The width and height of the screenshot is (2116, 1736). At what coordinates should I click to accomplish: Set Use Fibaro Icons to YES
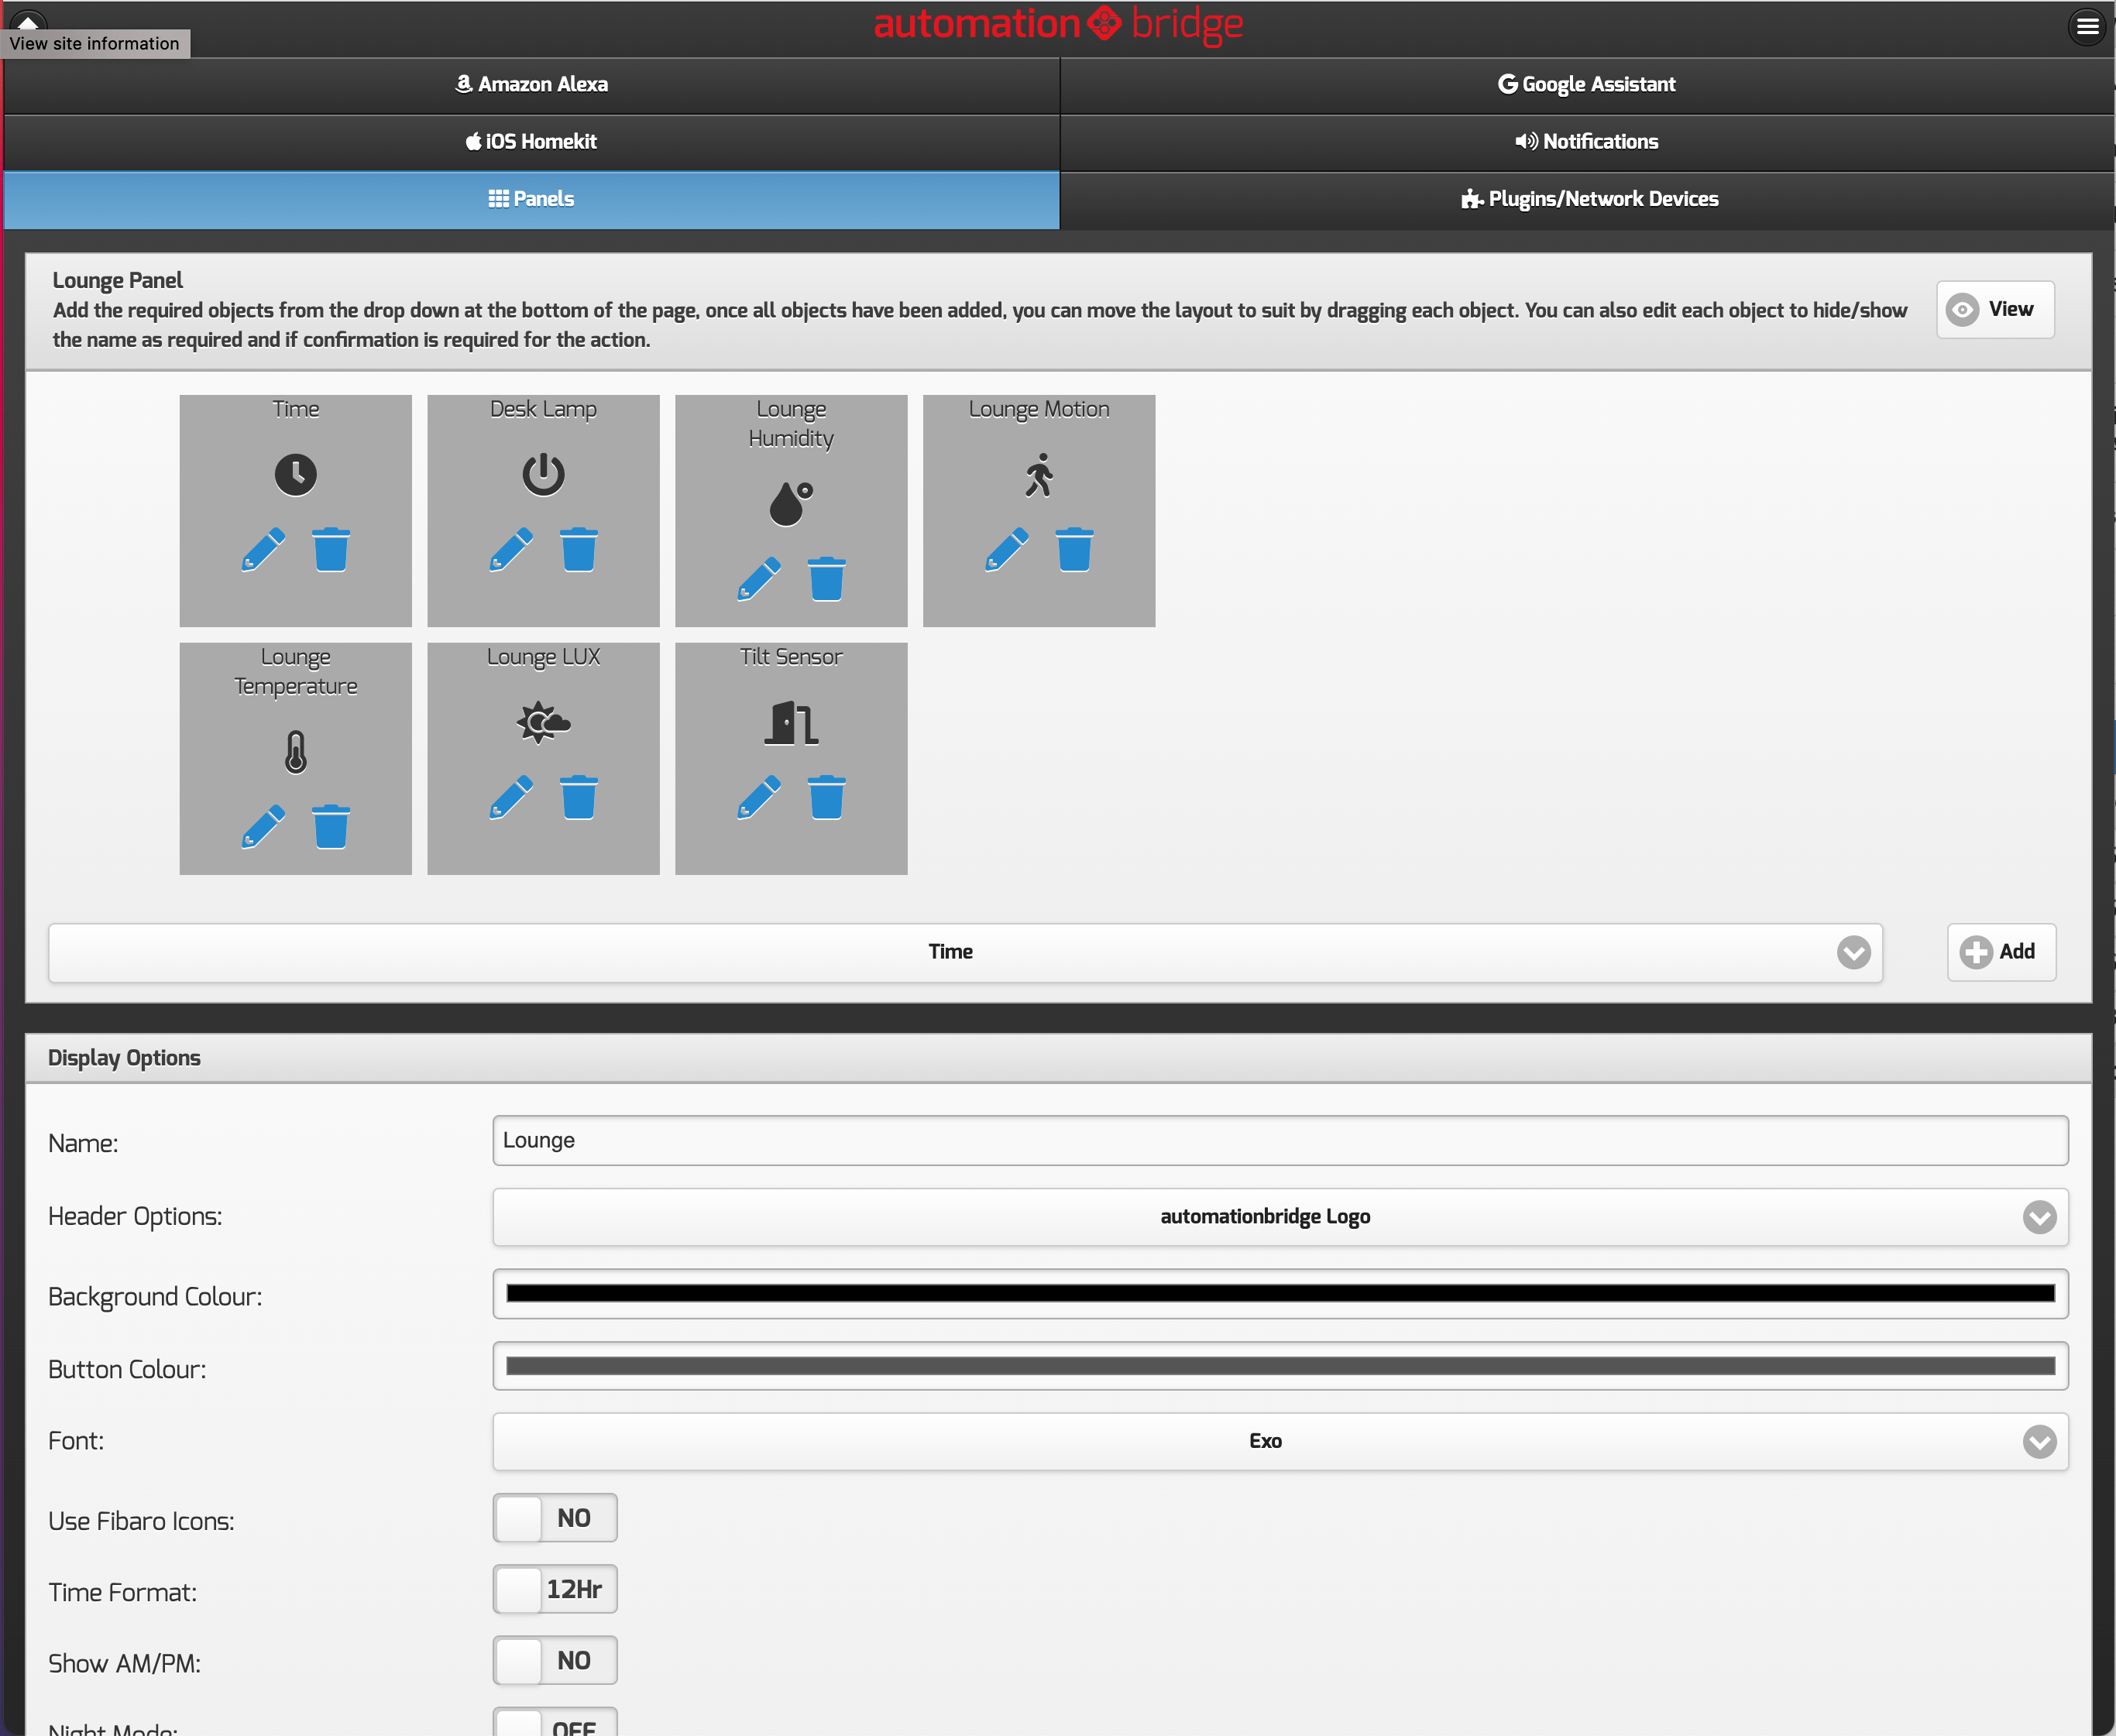[x=555, y=1517]
